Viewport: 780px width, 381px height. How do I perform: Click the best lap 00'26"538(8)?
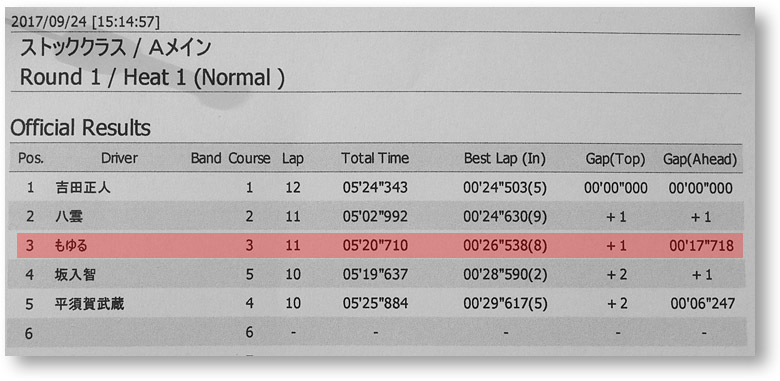tap(505, 245)
